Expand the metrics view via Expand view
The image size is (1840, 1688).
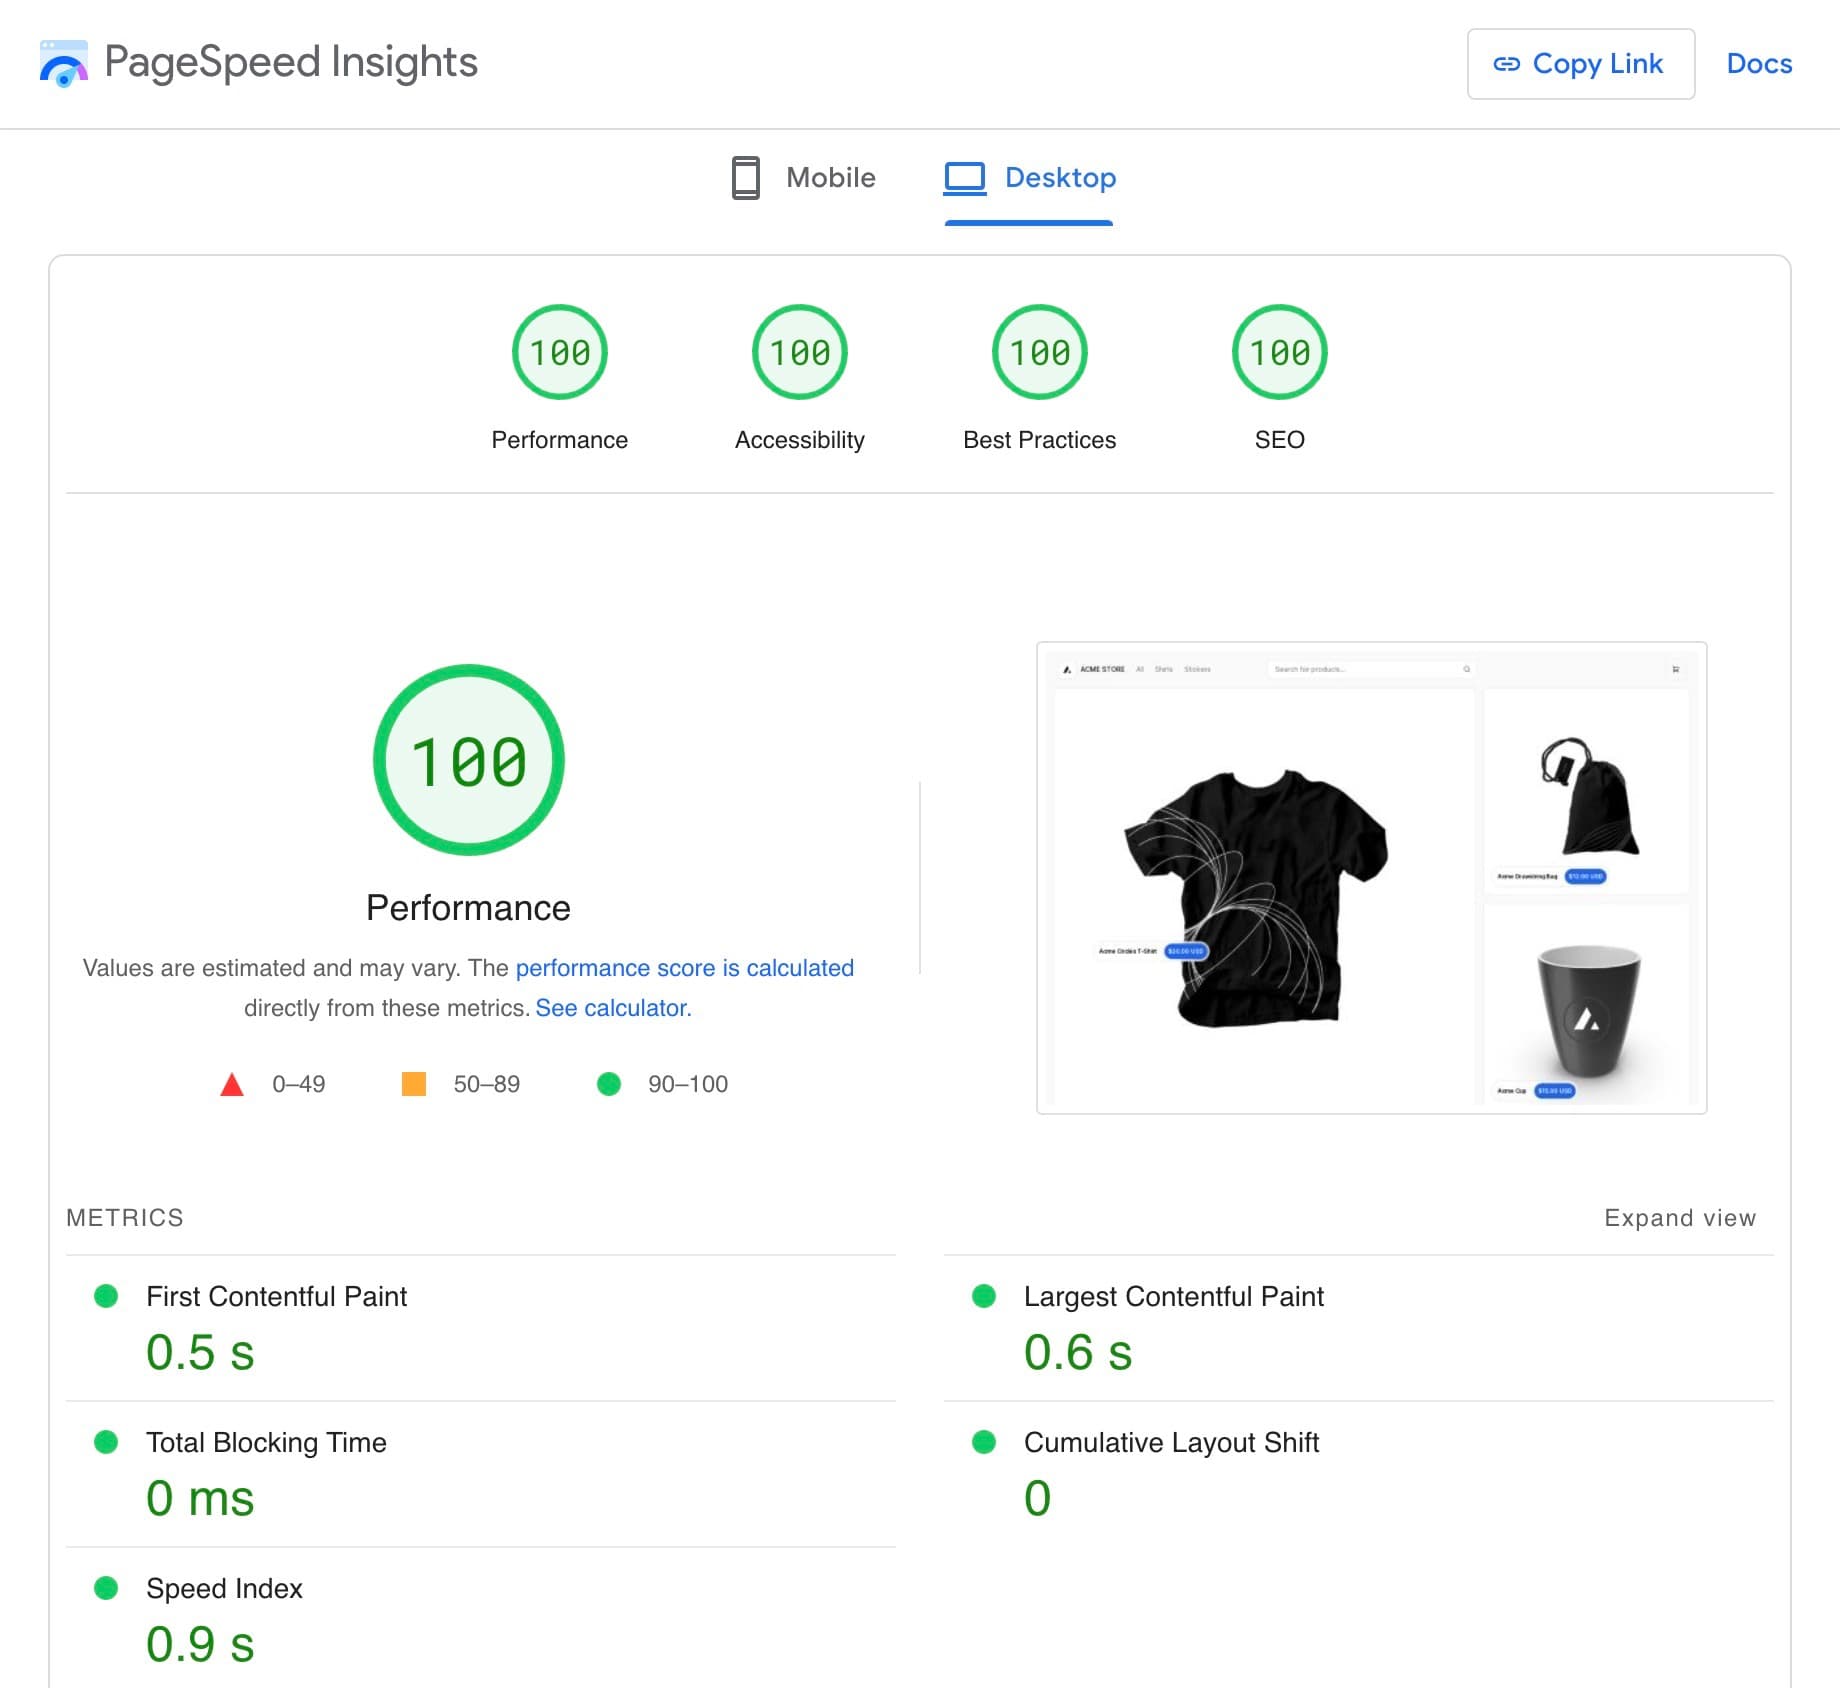click(1679, 1218)
